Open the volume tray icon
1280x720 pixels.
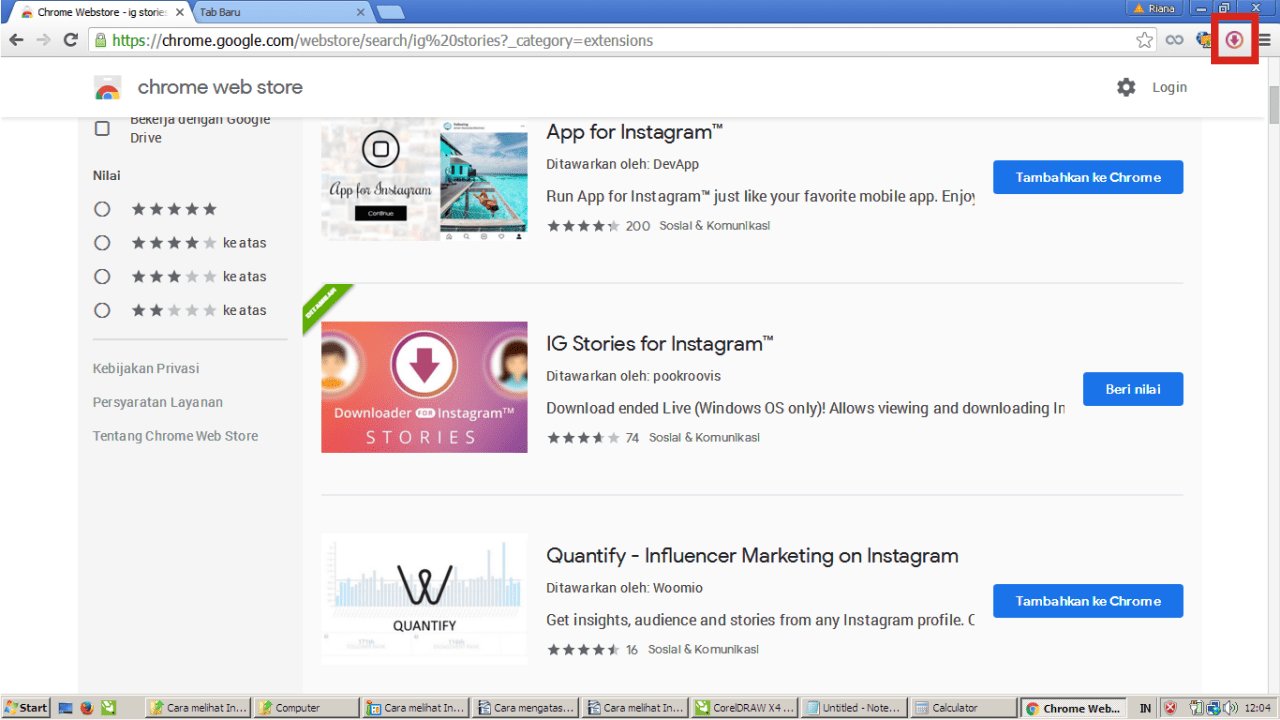click(1229, 708)
